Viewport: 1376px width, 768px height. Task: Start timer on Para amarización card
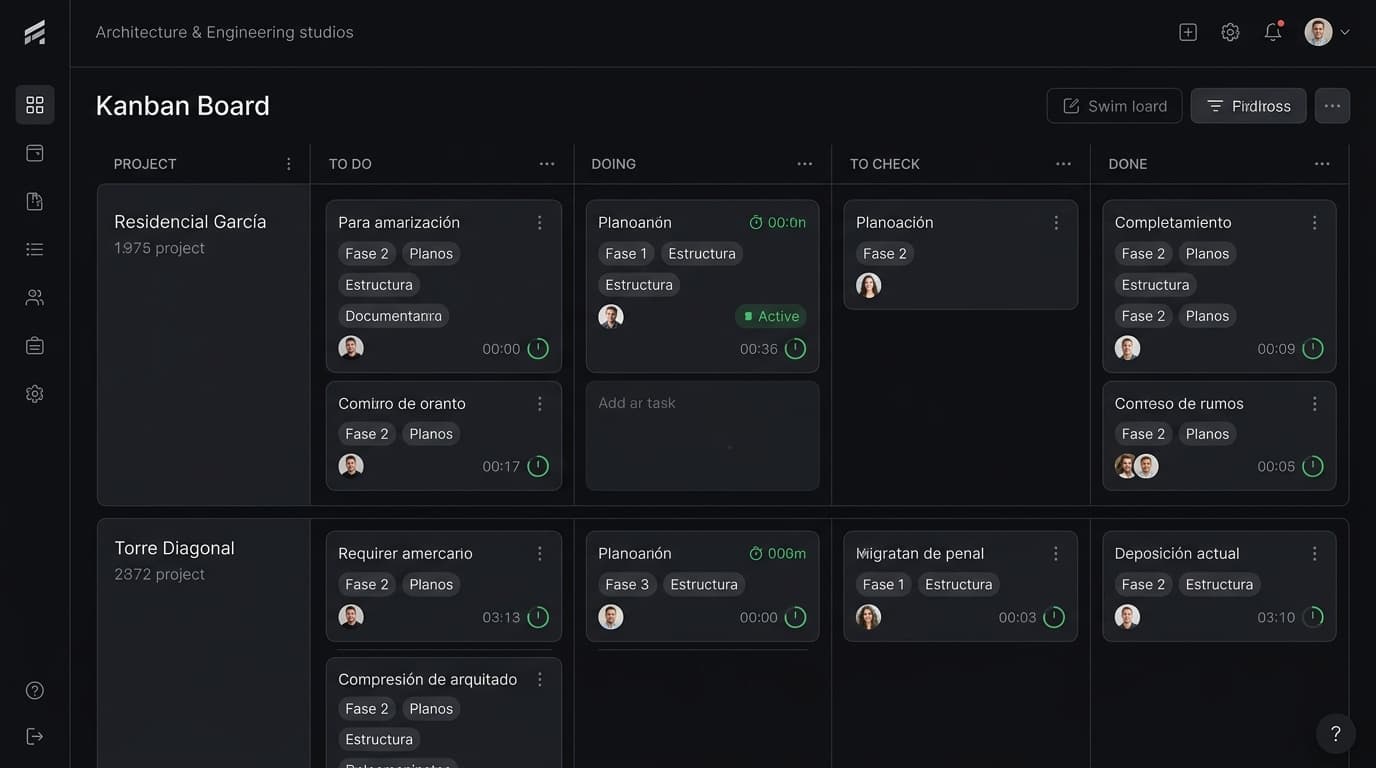[x=538, y=349]
